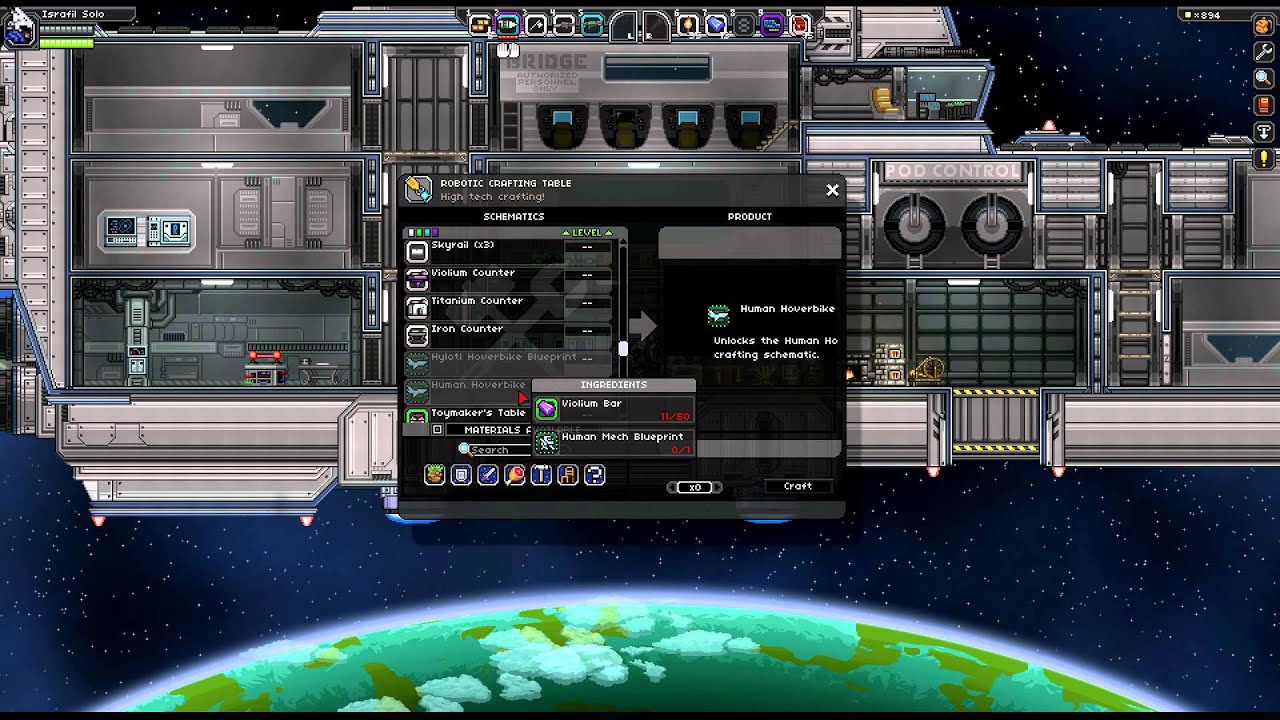Click the Robotic Crafting Table title icon
Screen dimensions: 1280x720
click(x=419, y=189)
